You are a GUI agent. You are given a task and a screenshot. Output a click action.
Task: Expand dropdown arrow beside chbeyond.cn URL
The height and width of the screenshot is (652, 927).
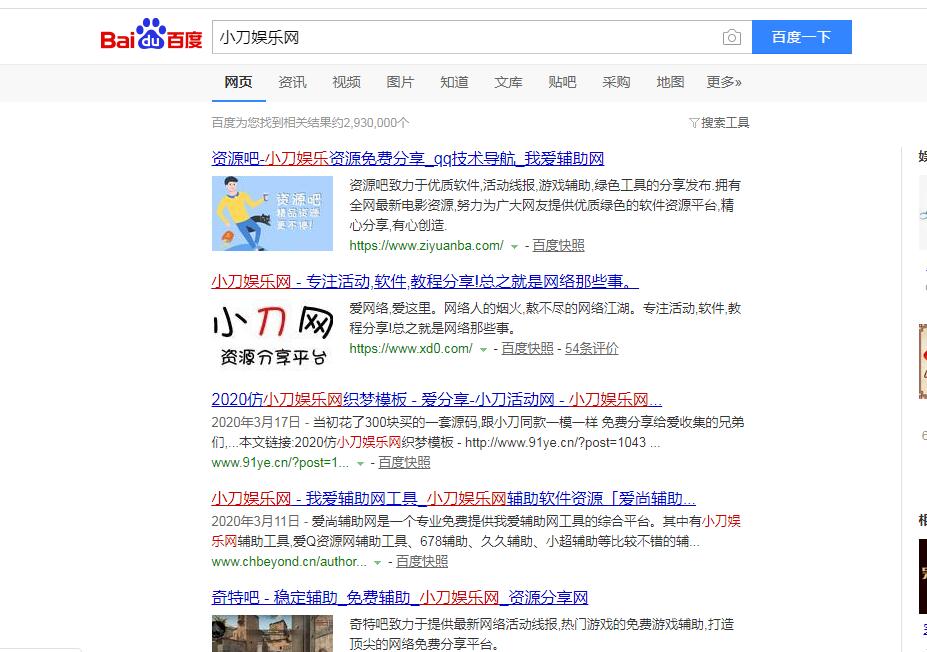[377, 563]
